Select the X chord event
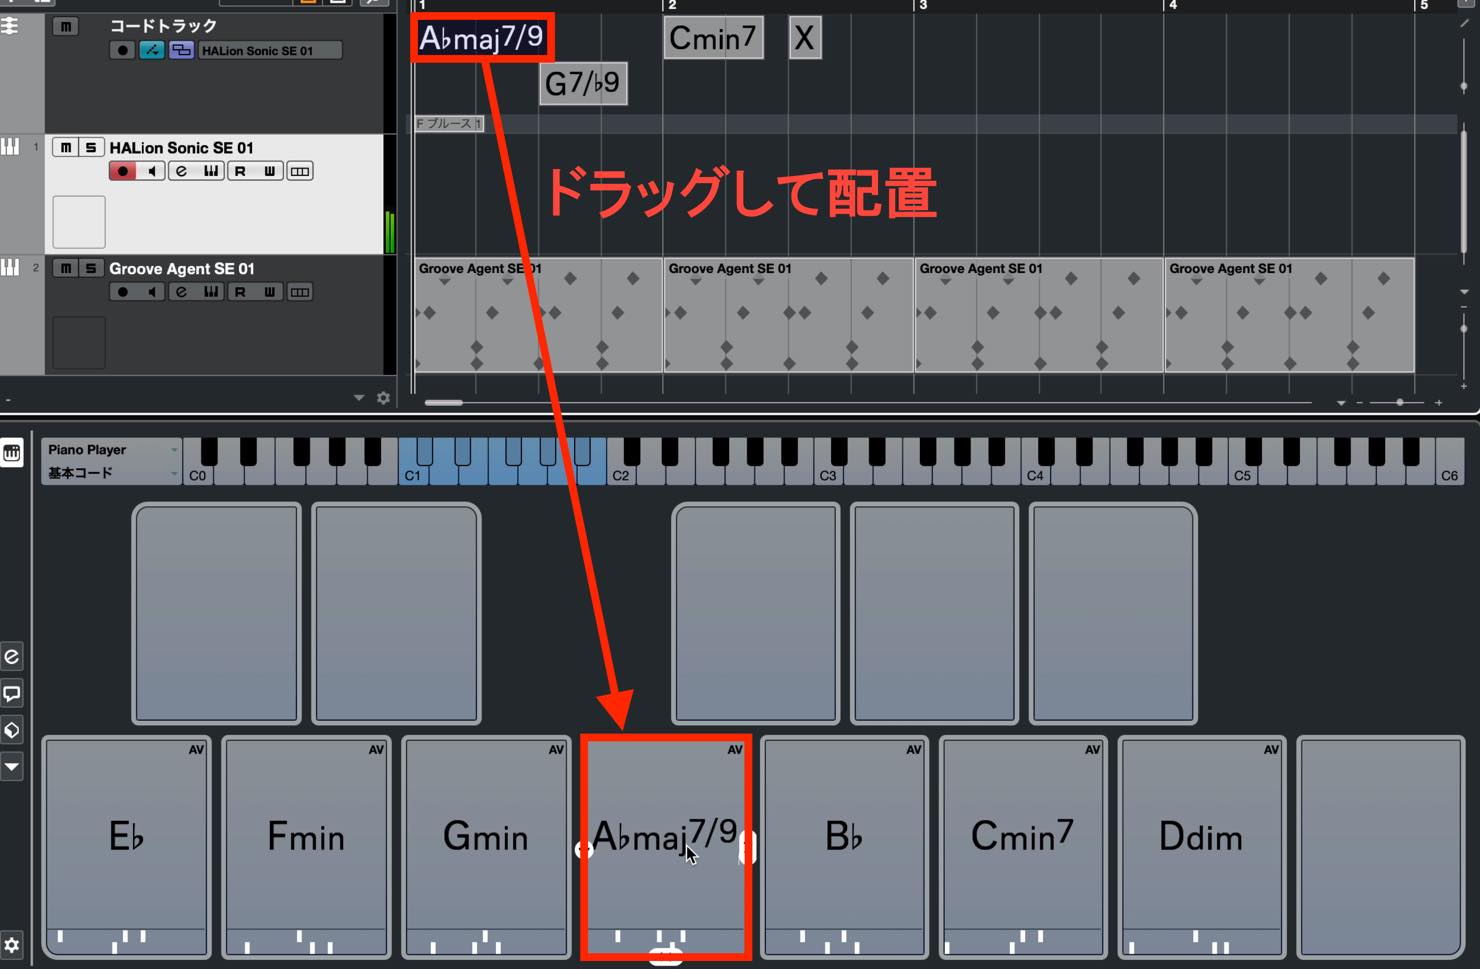 pyautogui.click(x=805, y=38)
